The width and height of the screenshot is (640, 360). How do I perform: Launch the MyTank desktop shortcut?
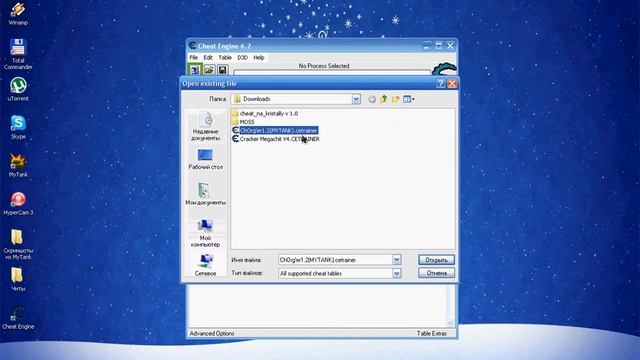tap(18, 165)
